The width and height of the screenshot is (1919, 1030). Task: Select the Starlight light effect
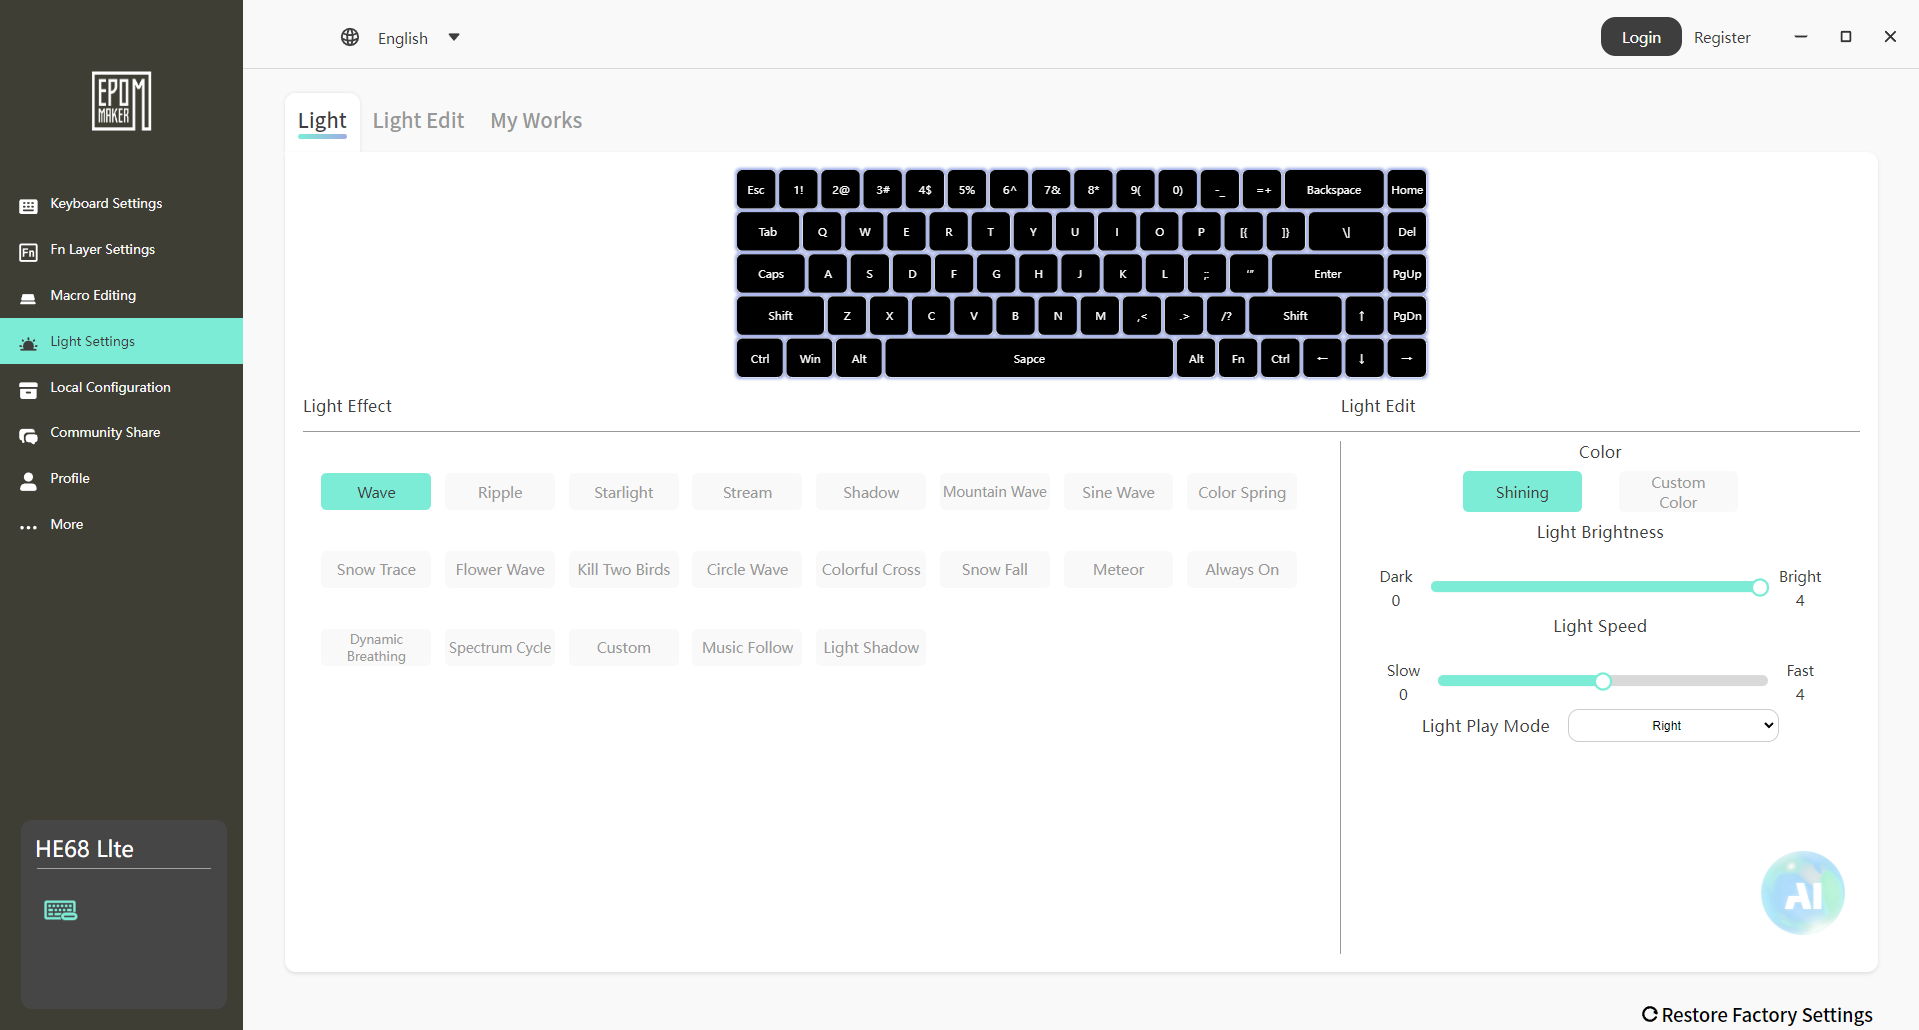pyautogui.click(x=624, y=492)
